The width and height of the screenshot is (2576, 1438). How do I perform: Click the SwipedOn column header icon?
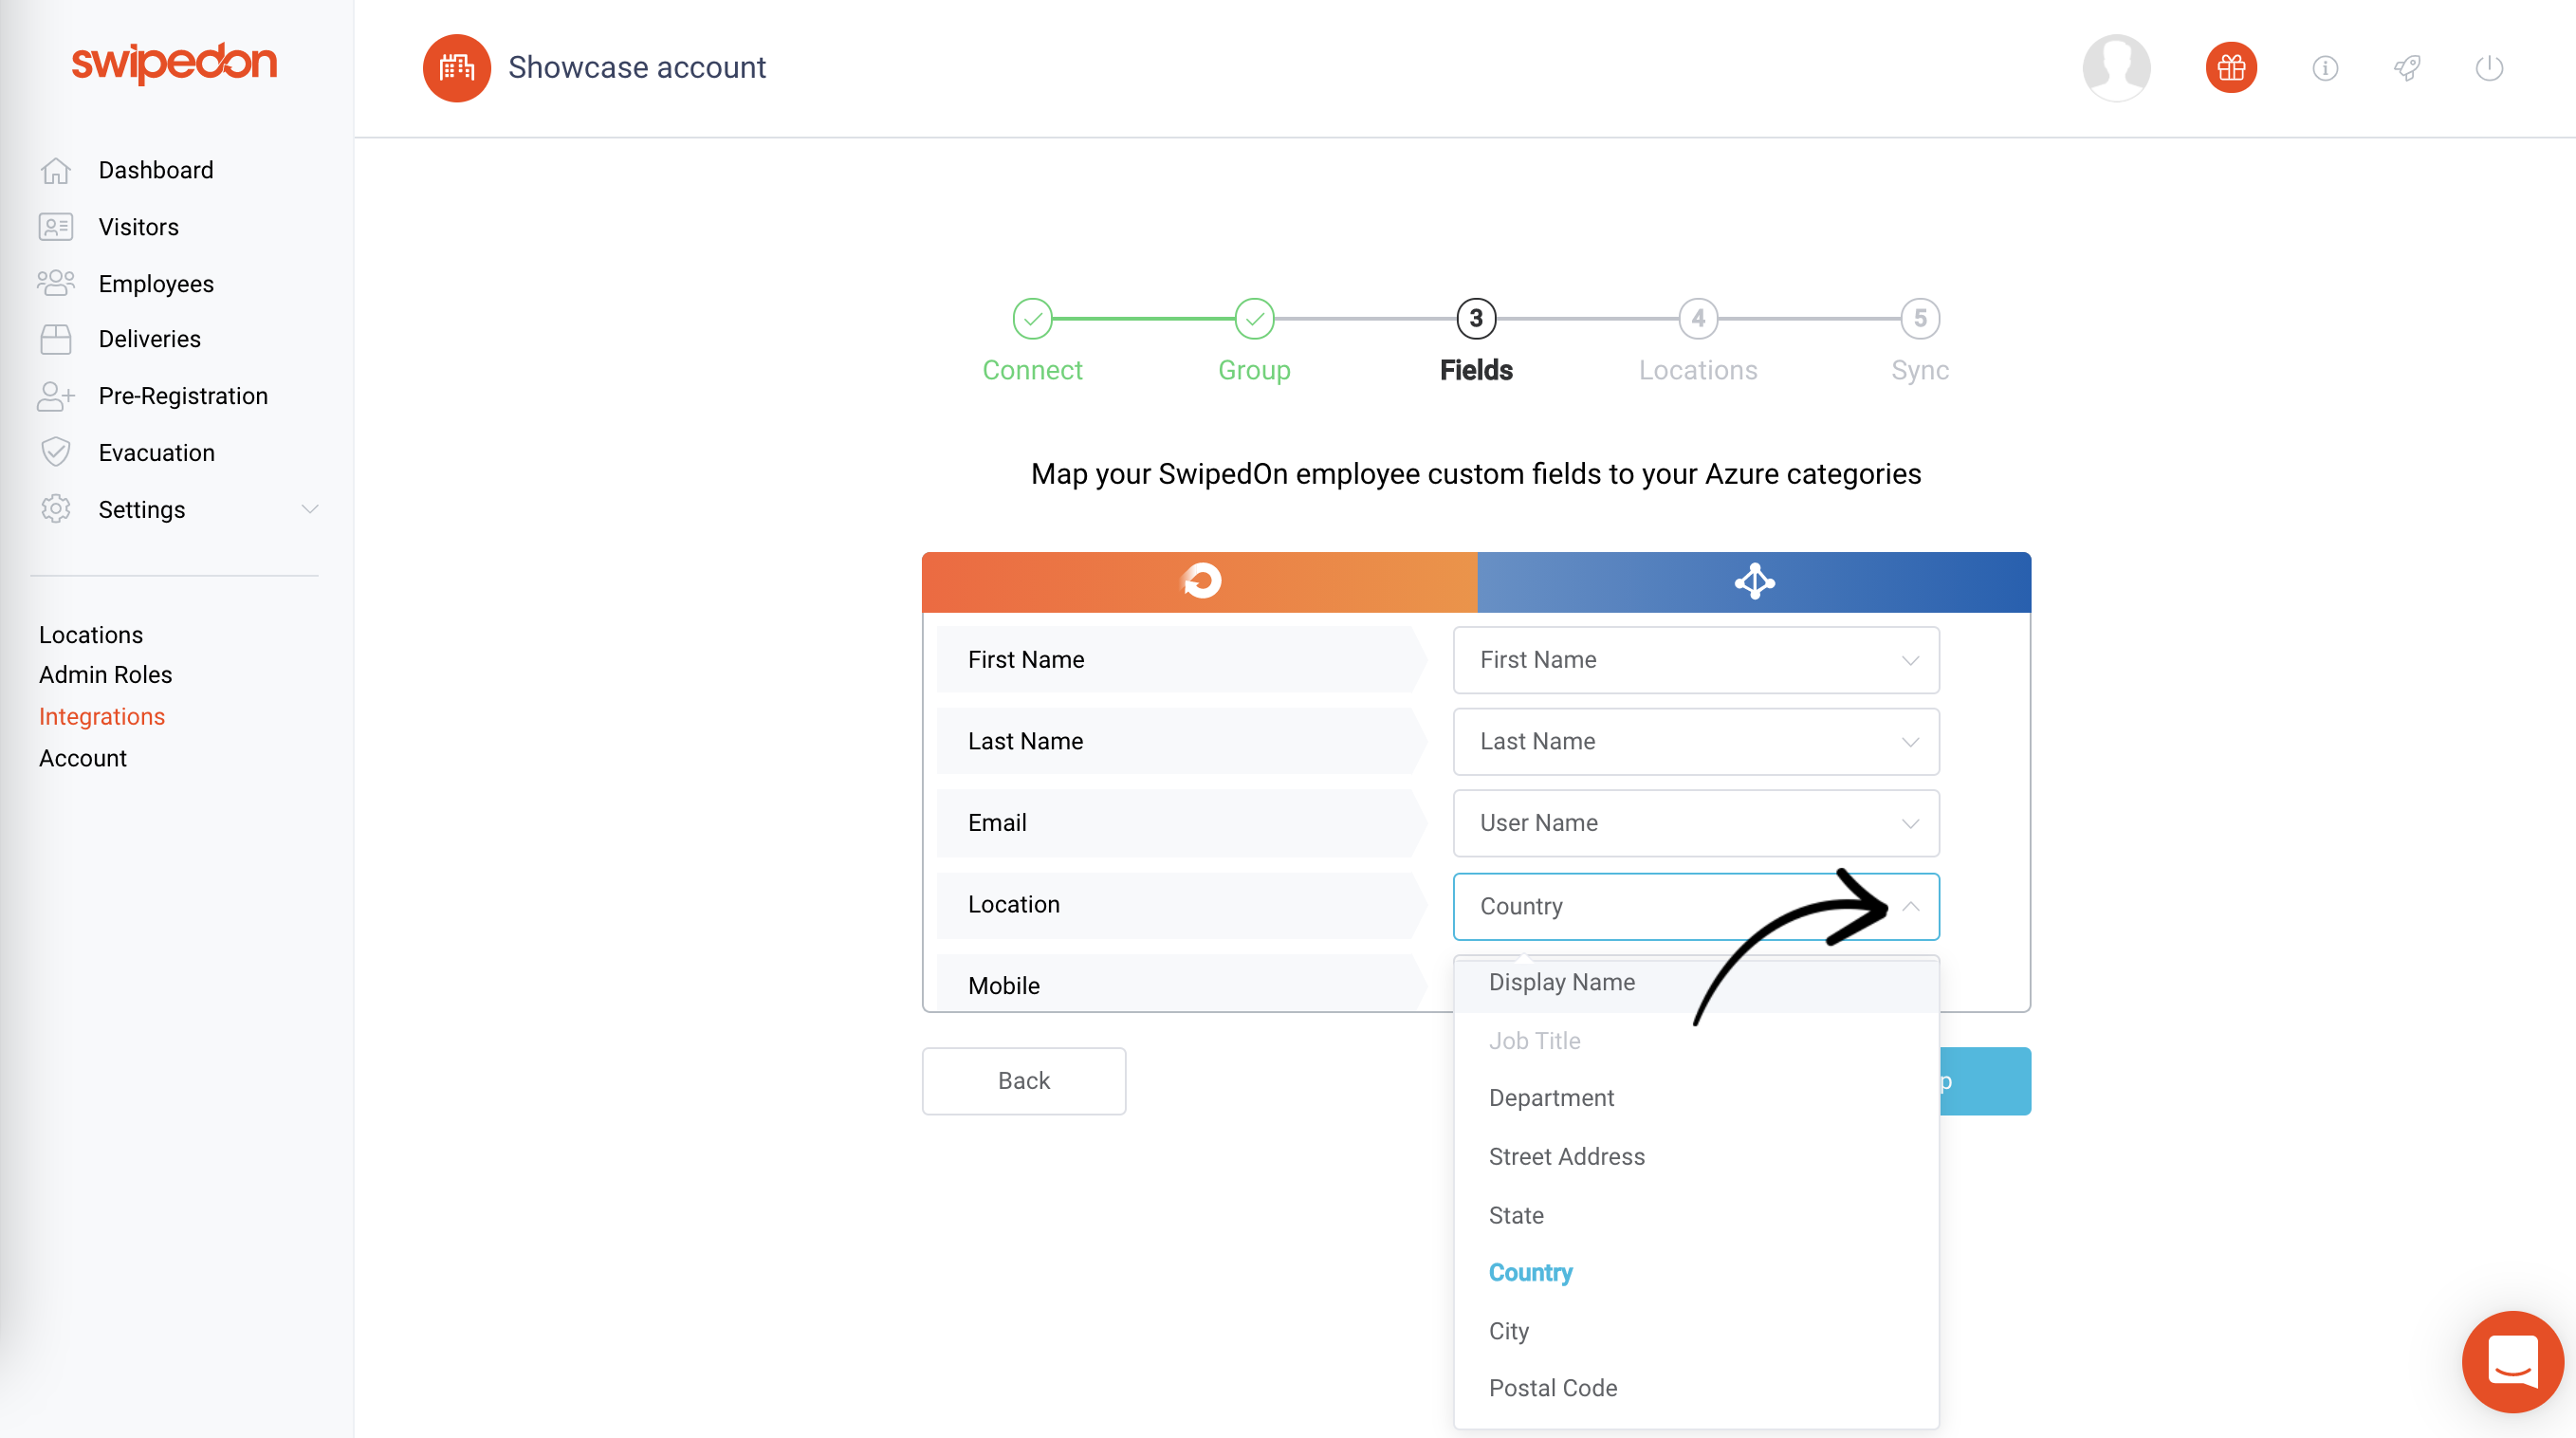(1201, 581)
